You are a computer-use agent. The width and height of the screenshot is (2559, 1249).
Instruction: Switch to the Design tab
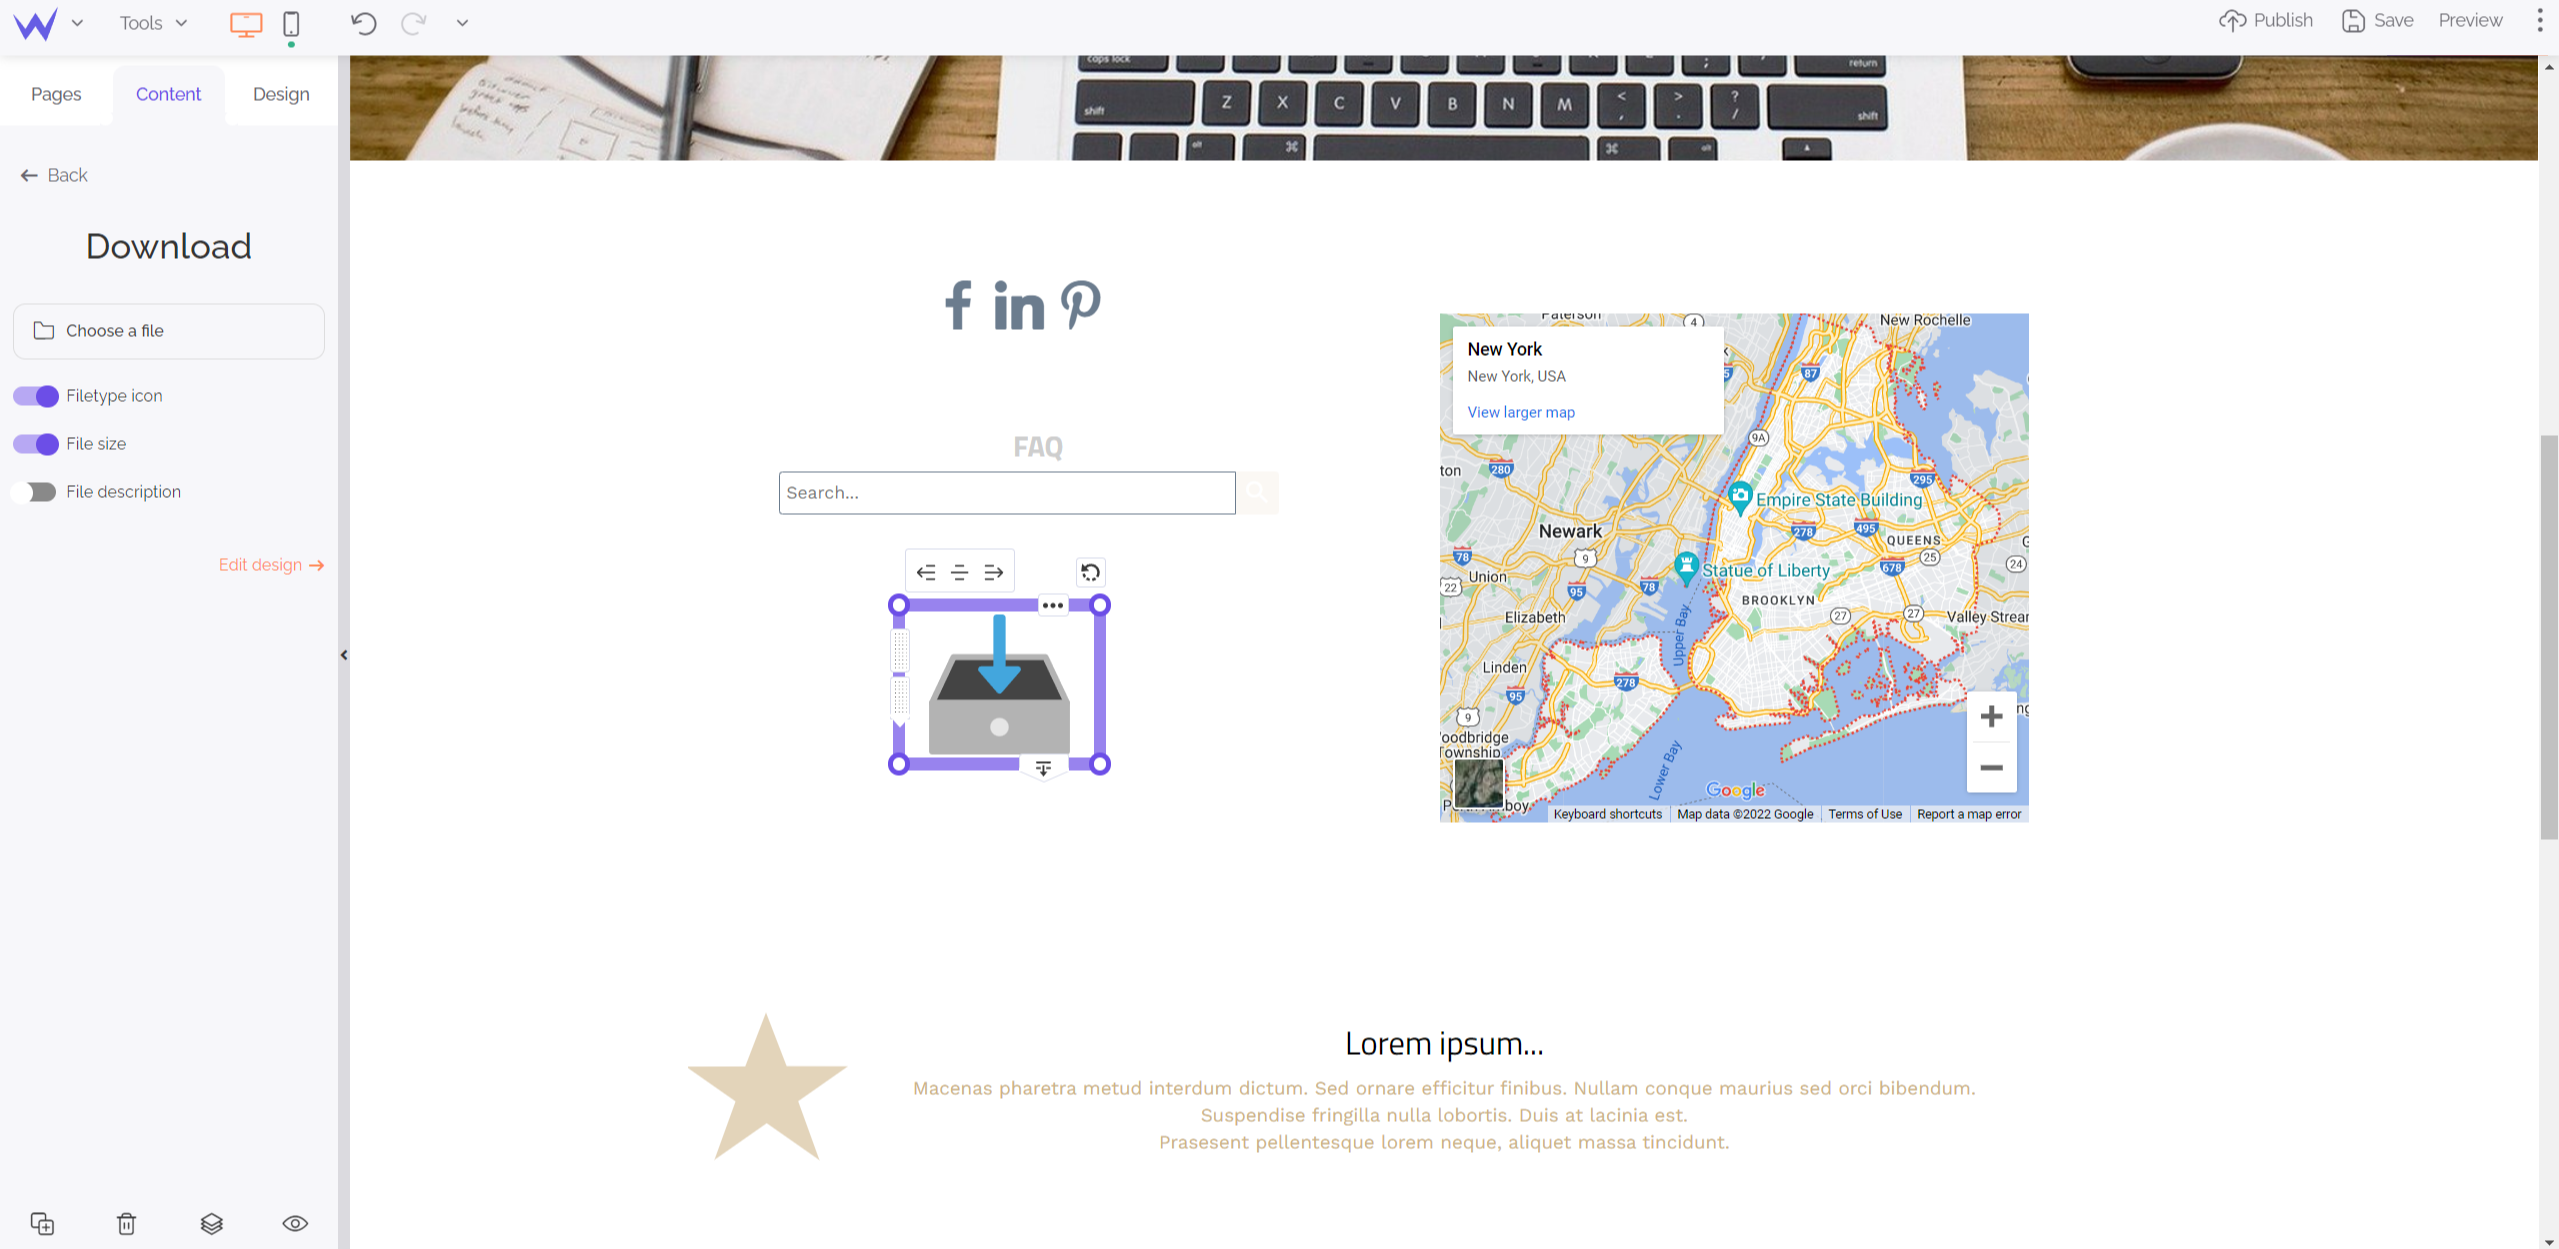pos(281,93)
